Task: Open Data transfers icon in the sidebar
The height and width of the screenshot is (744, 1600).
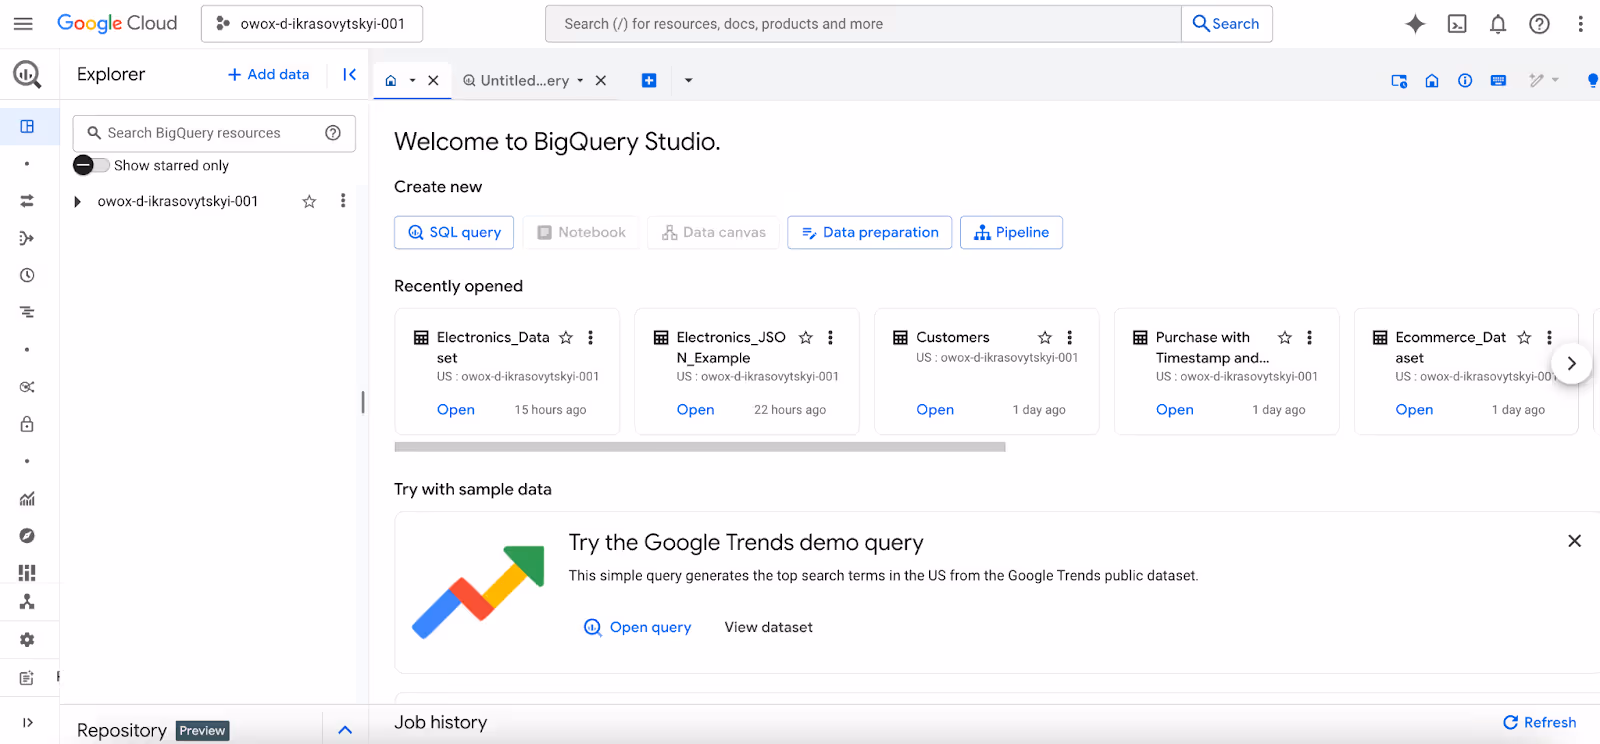Action: 27,201
